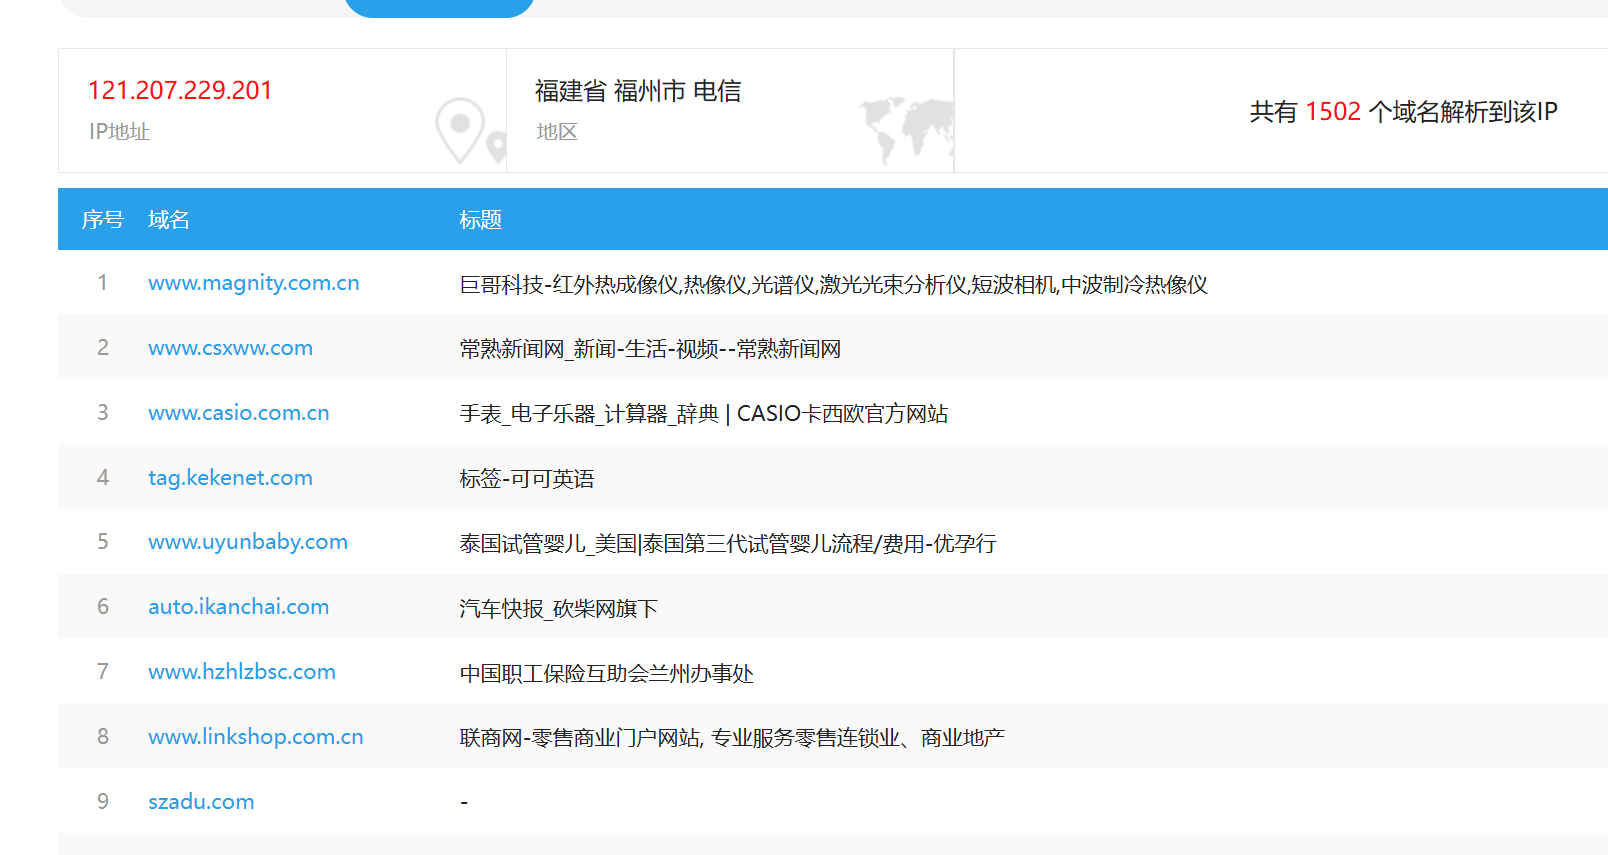Select the IP address 121.207.229.201
1608x855 pixels.
(x=180, y=91)
